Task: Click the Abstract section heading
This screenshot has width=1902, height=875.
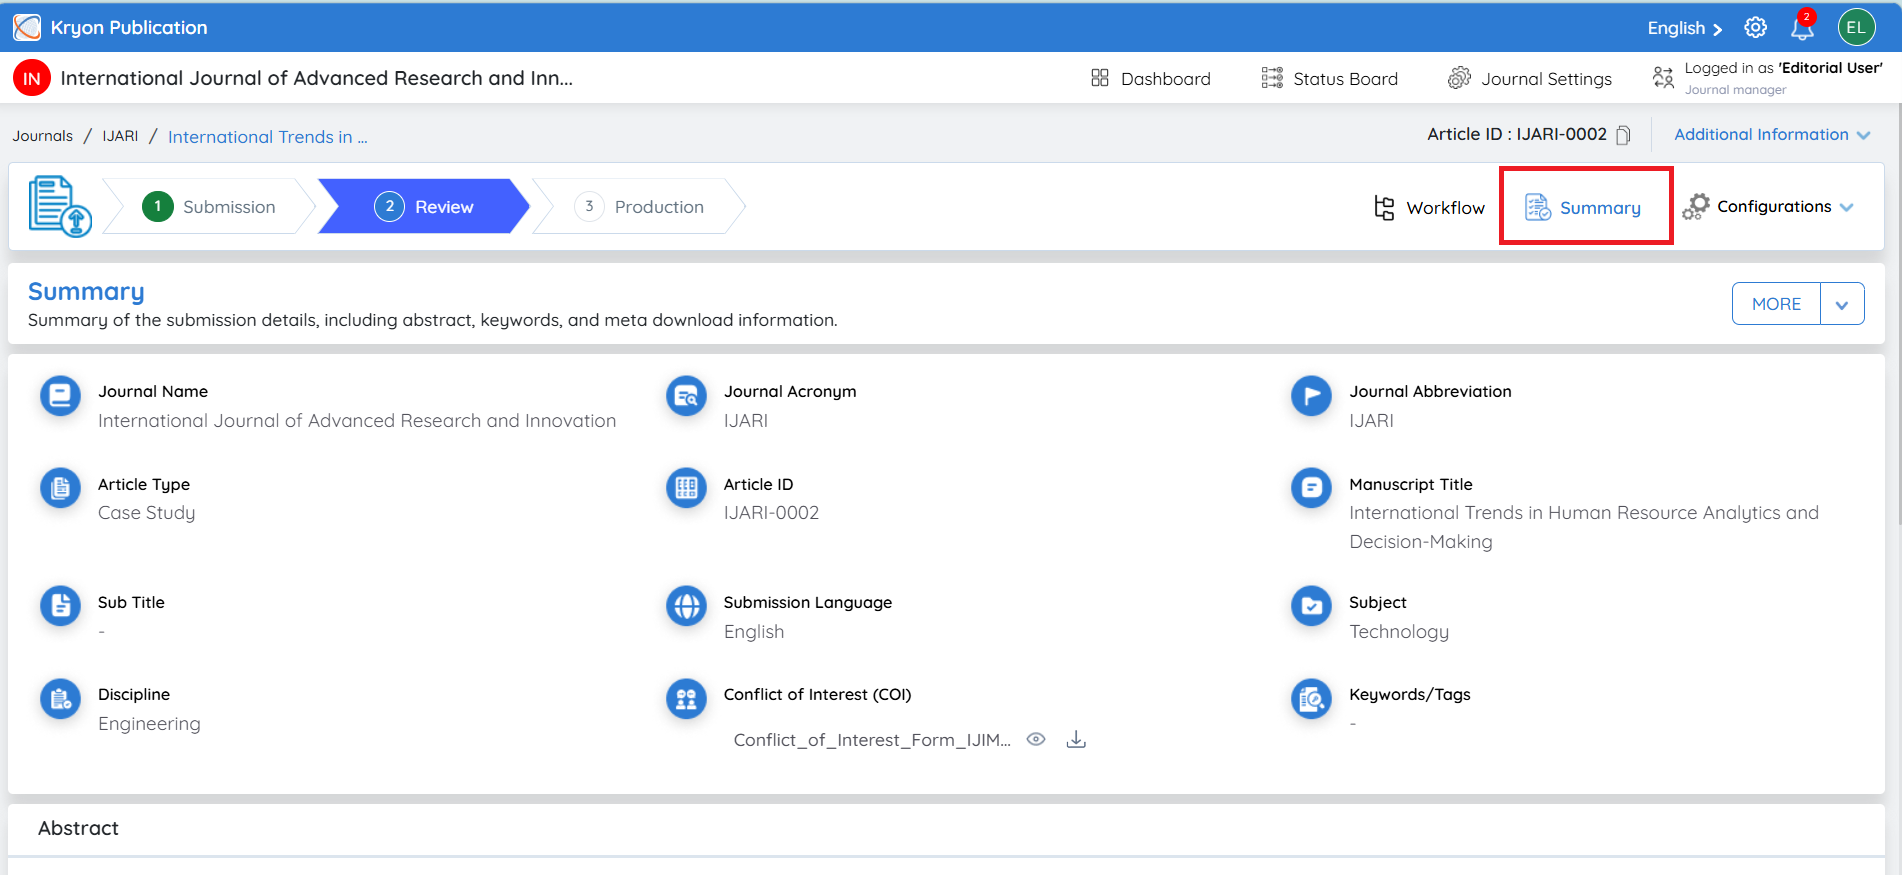Action: tap(78, 828)
